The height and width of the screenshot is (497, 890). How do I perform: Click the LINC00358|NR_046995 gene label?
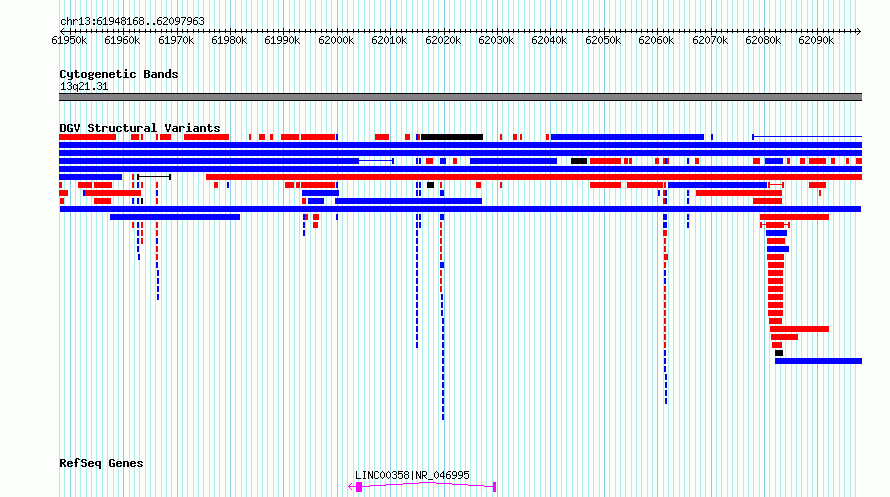click(412, 475)
